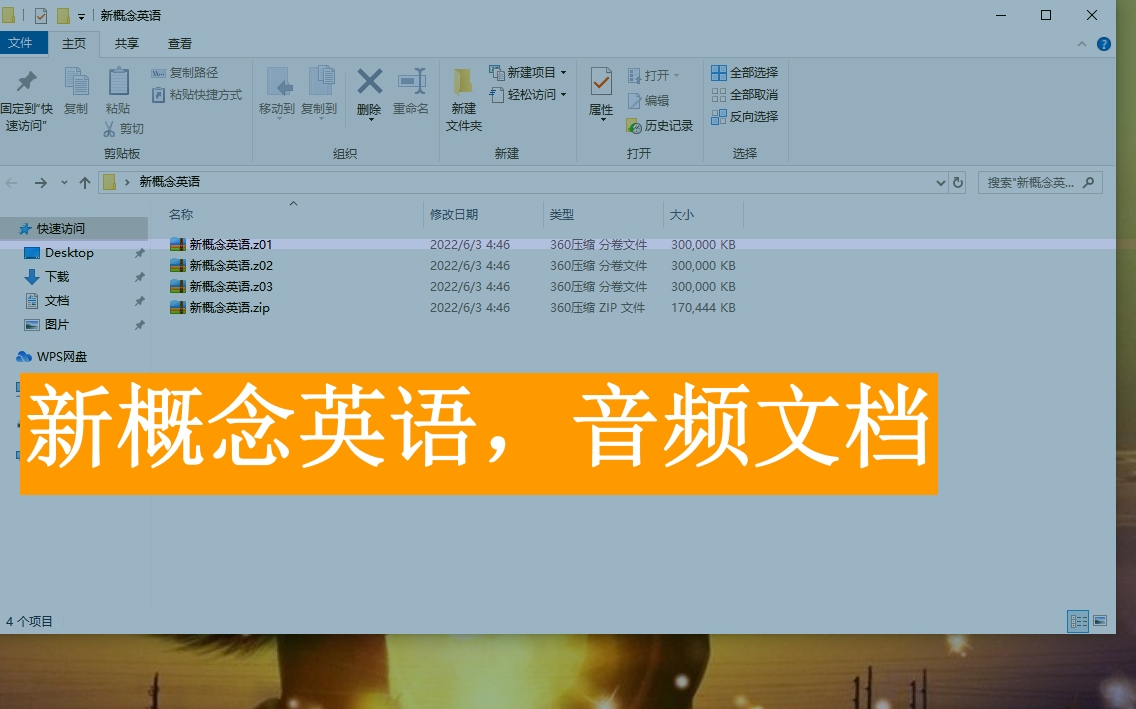Click the search magnifier icon
The height and width of the screenshot is (709, 1136).
[1088, 183]
